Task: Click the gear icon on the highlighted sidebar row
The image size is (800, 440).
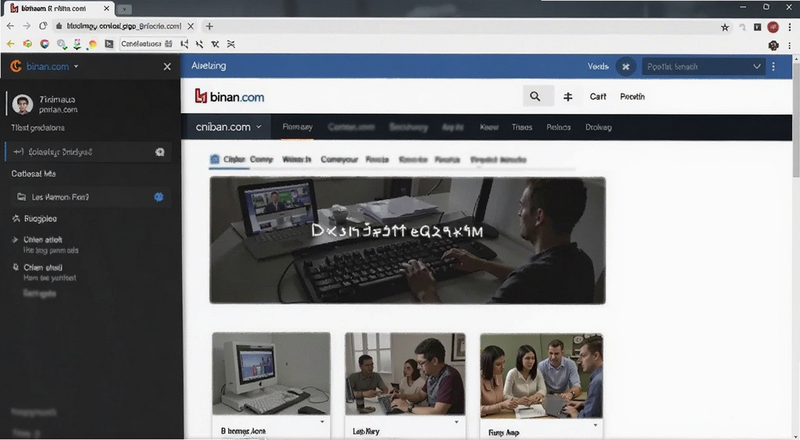Action: tap(160, 152)
